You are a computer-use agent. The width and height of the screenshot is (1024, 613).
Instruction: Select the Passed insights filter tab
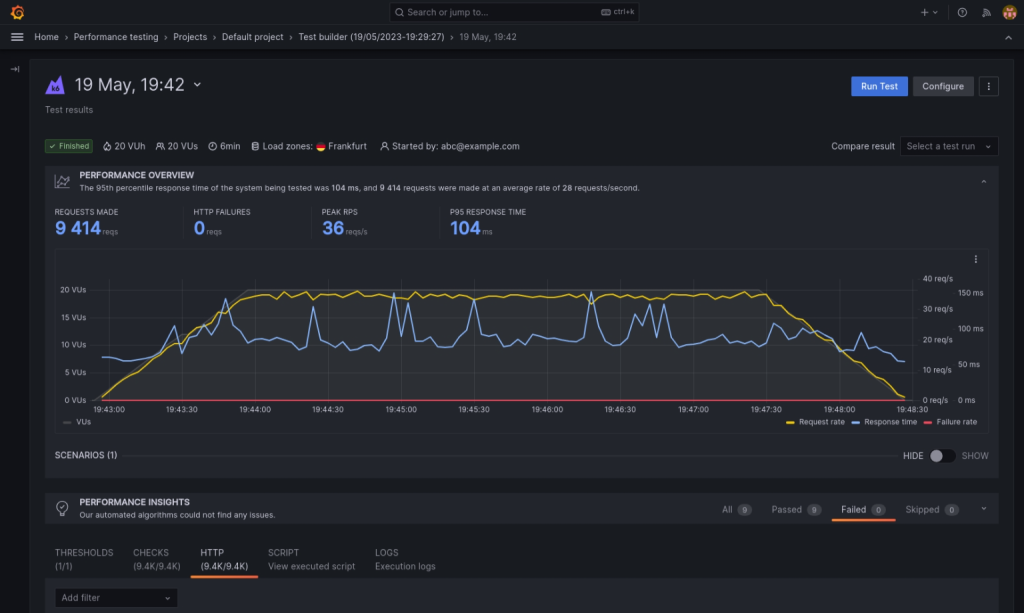(x=796, y=510)
